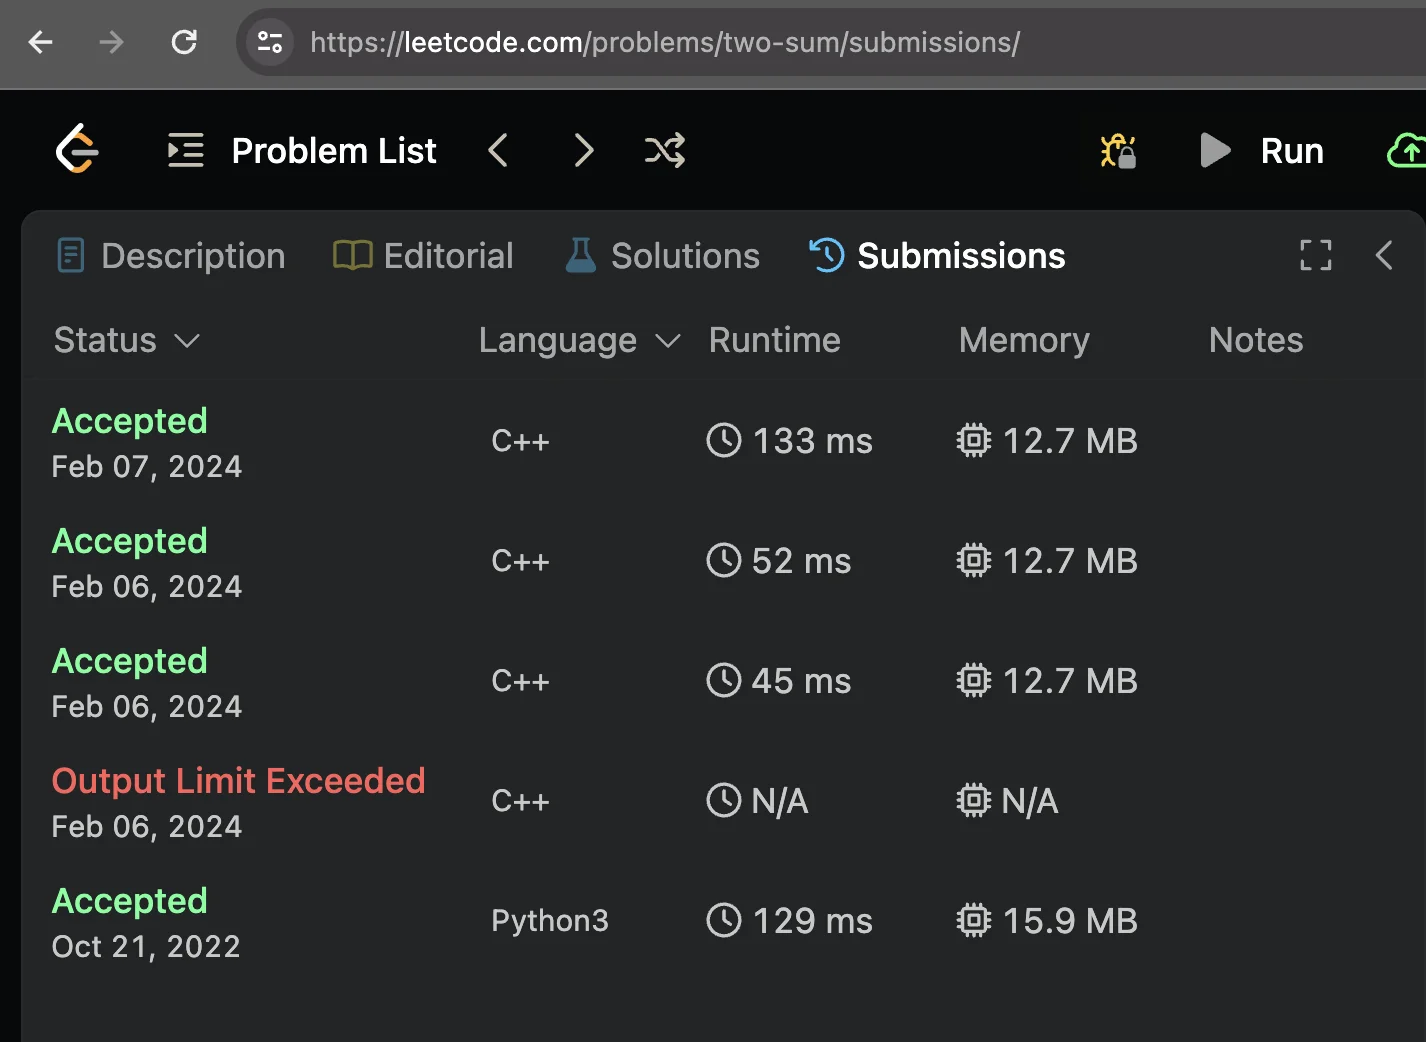Go to the previous problem
1426x1042 pixels.
point(498,151)
